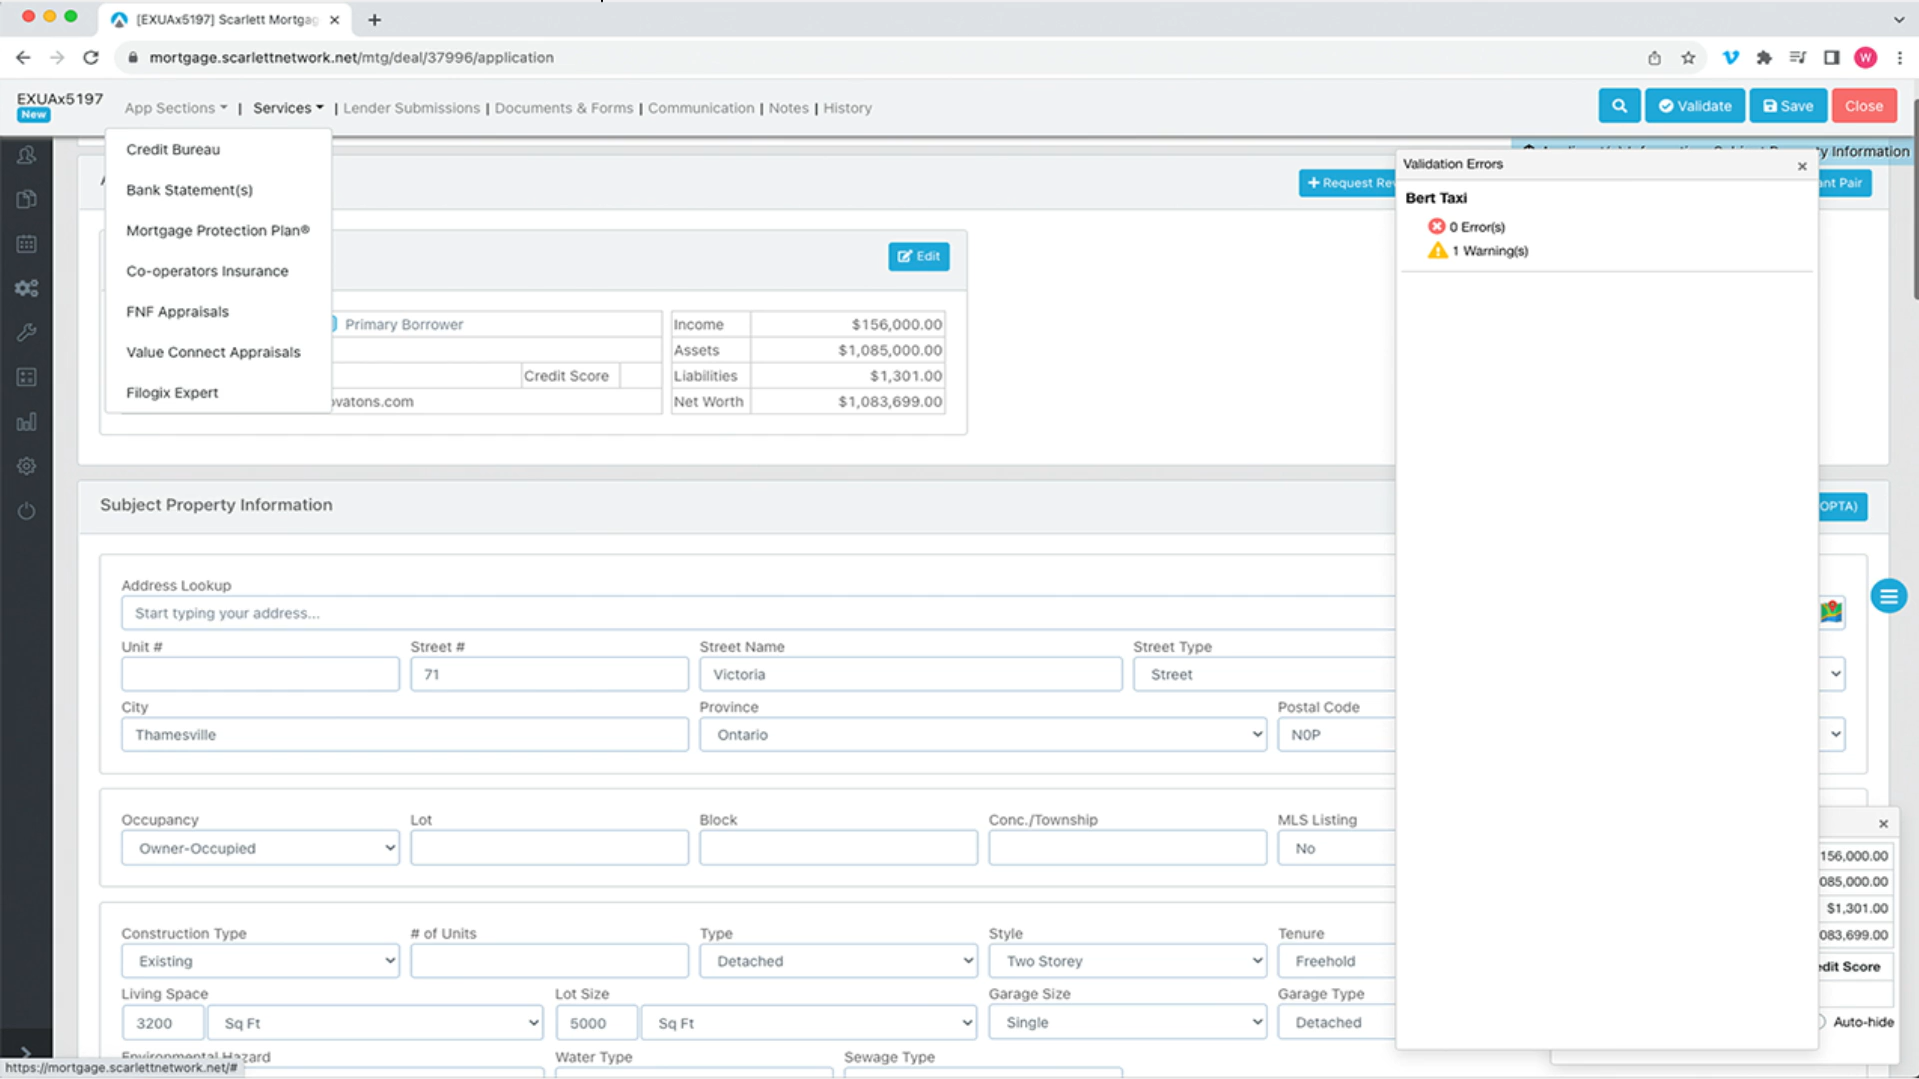Click the wrench tools sidebar icon
Screen dimensions: 1919x1079
pyautogui.click(x=27, y=333)
